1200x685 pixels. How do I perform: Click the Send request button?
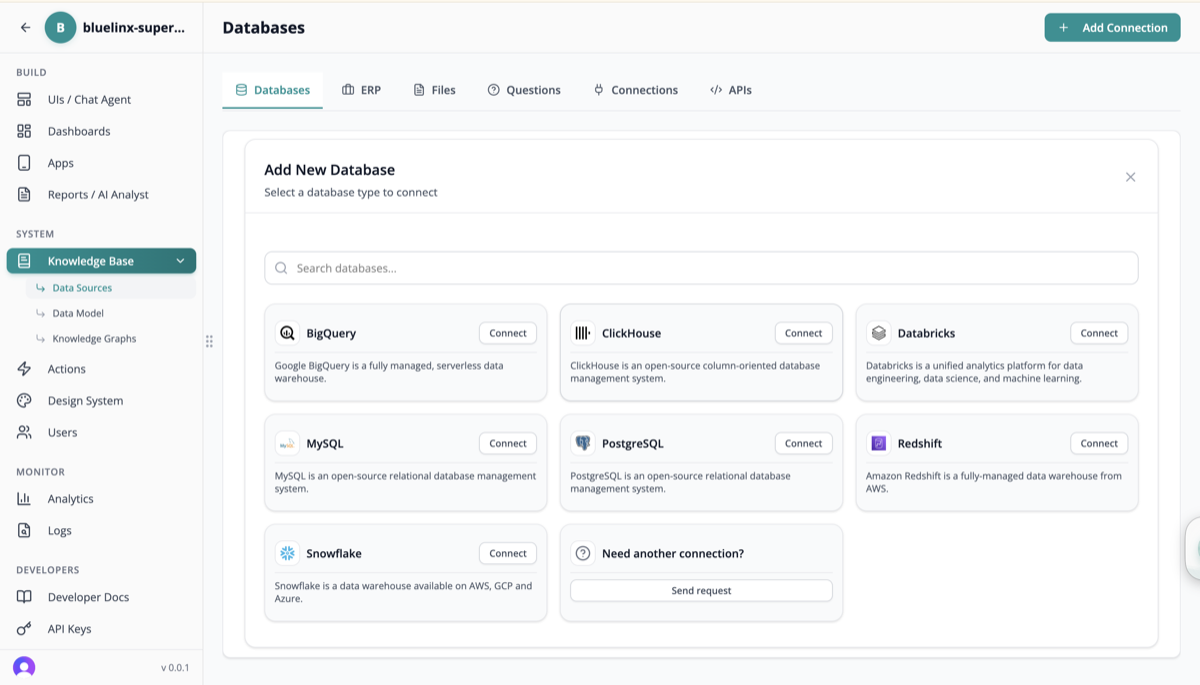[701, 591]
